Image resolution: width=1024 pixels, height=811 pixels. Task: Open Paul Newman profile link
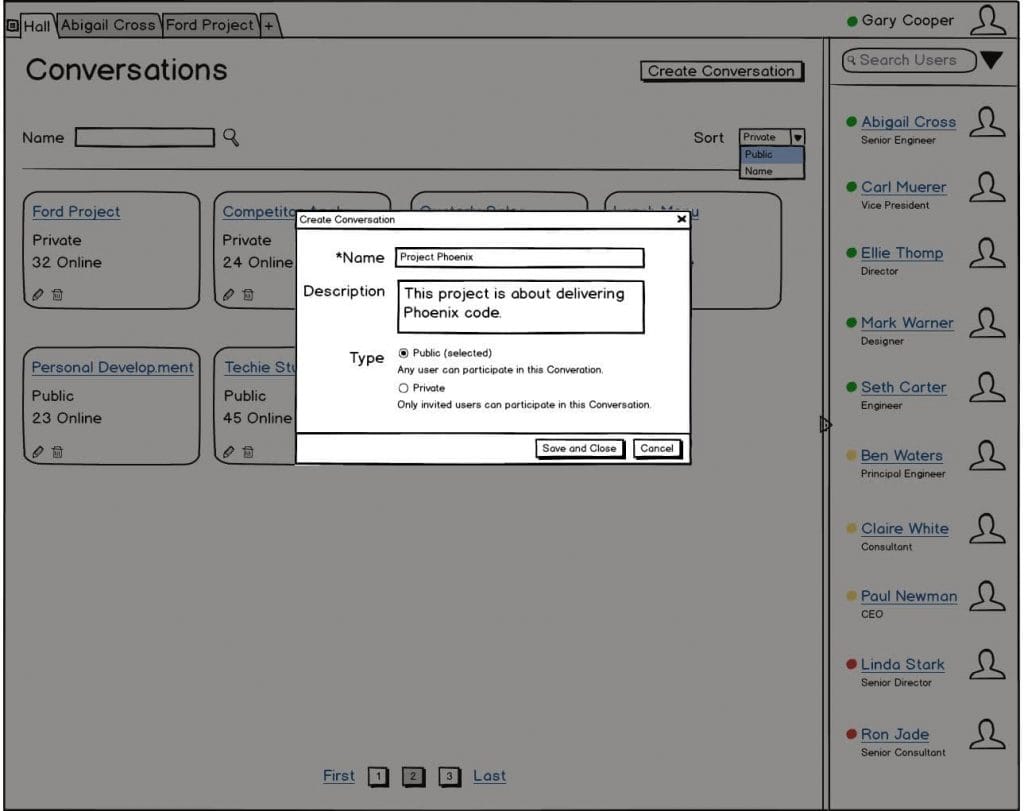point(909,596)
